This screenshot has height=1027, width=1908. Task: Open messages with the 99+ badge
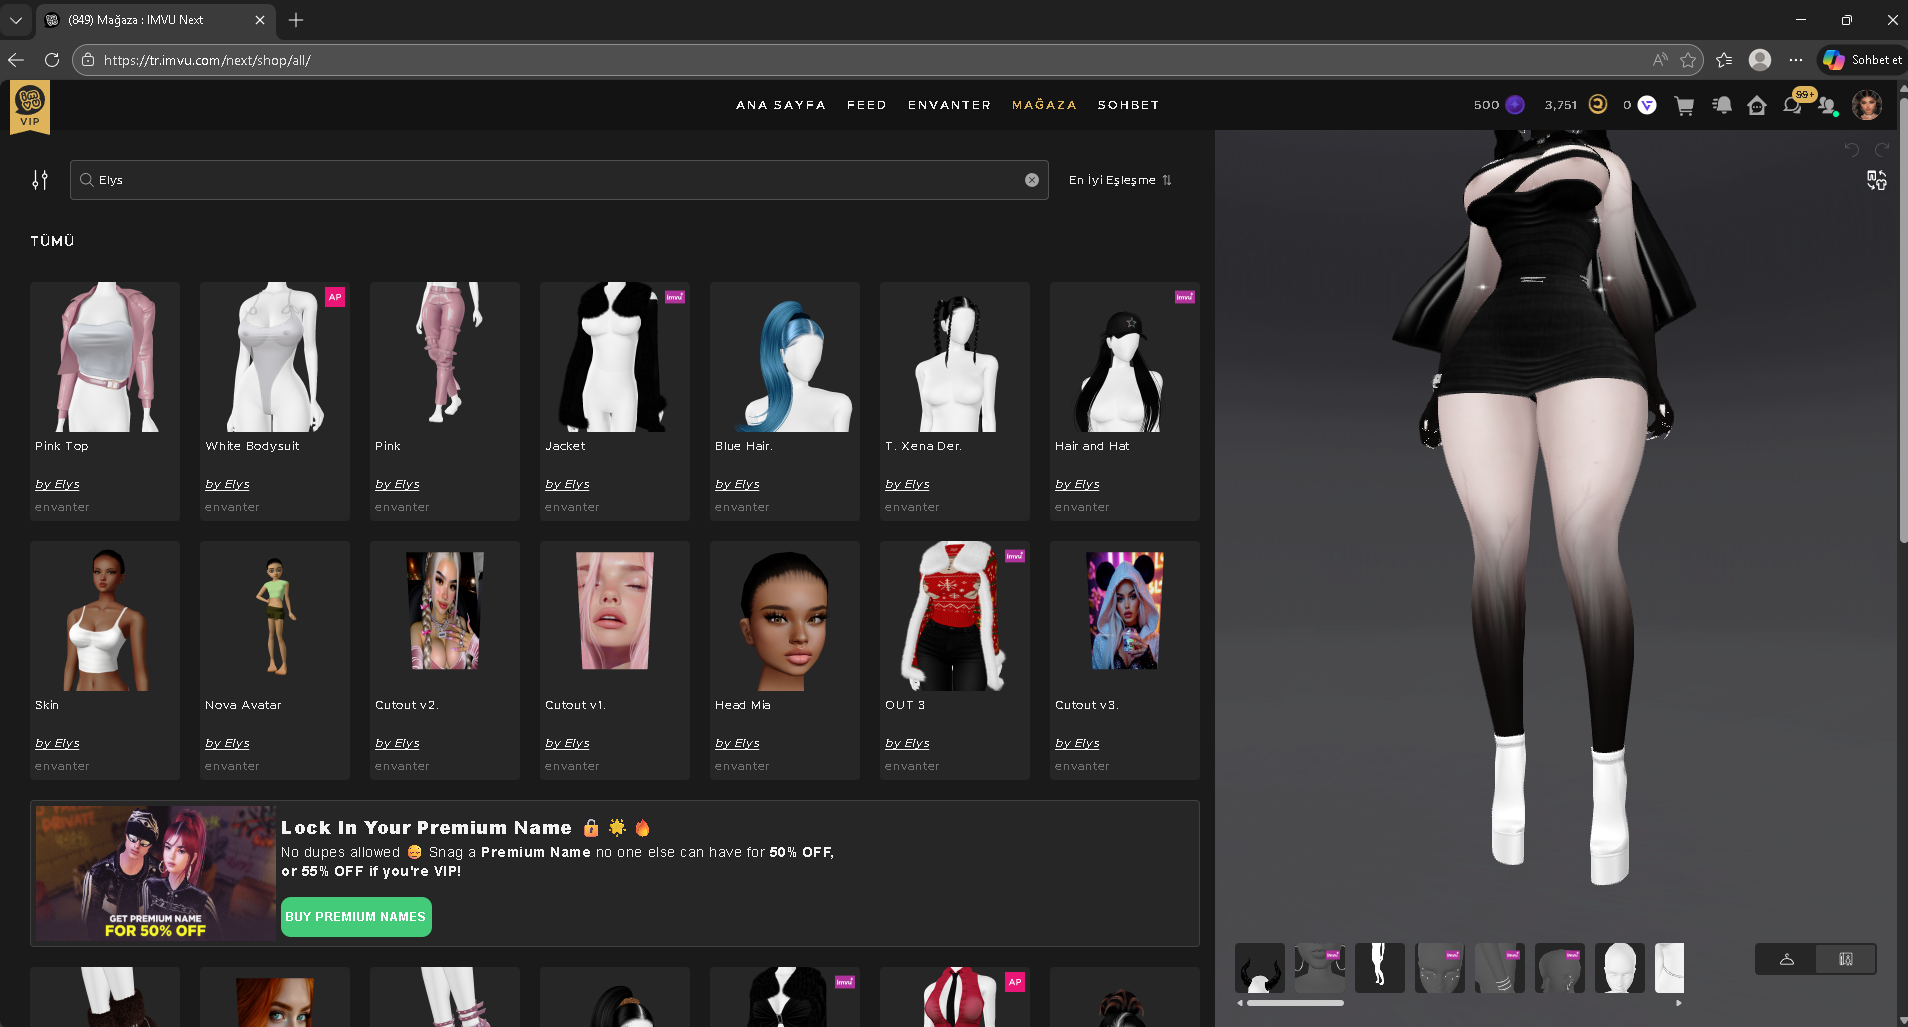[x=1793, y=104]
